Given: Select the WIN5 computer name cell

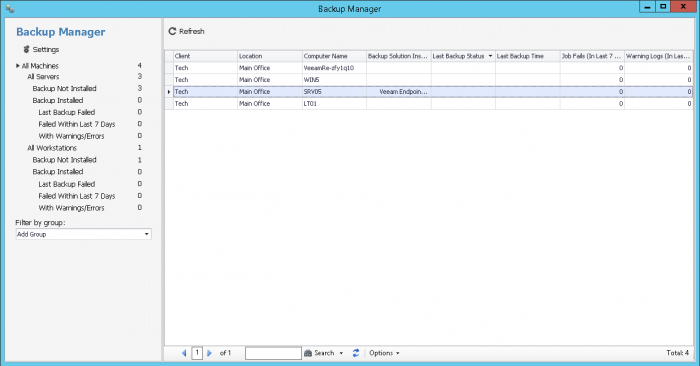Looking at the screenshot, I should [334, 80].
